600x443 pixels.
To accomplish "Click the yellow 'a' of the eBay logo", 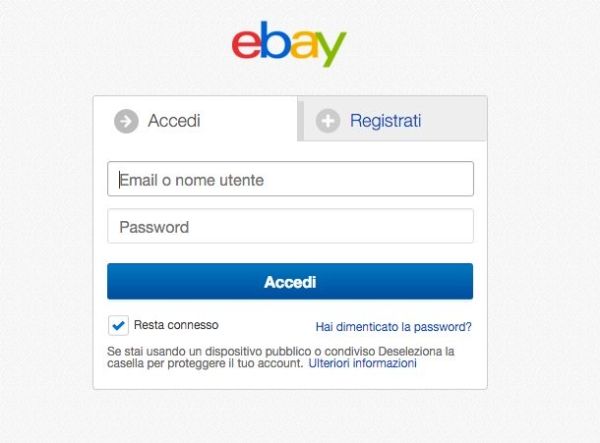I will coord(304,44).
